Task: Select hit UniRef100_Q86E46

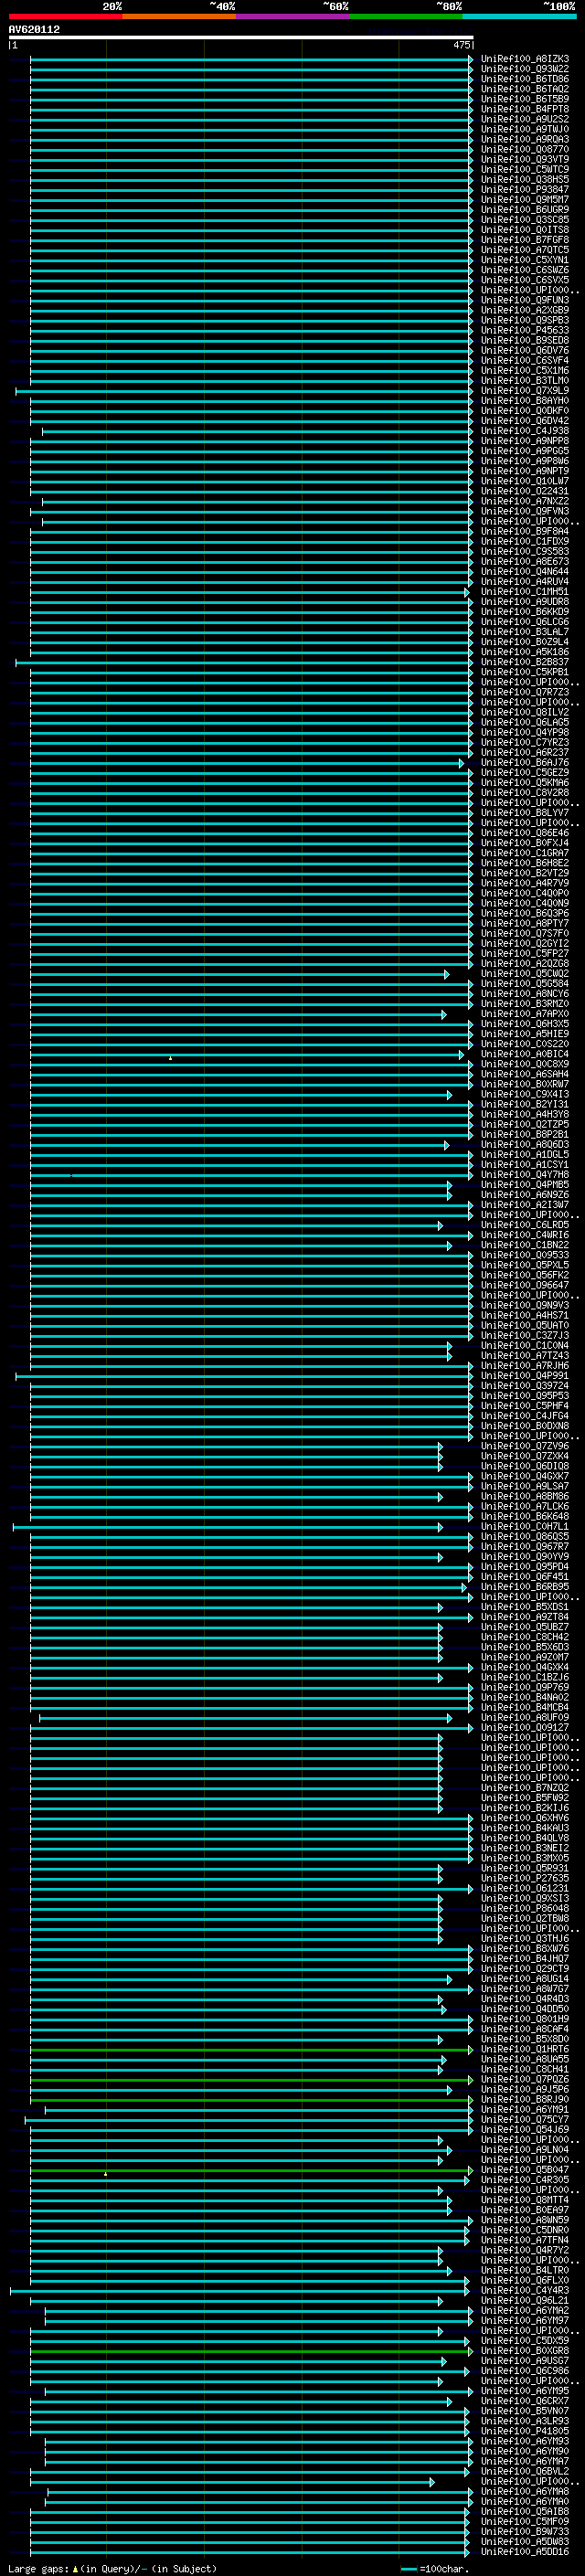Action: point(525,833)
